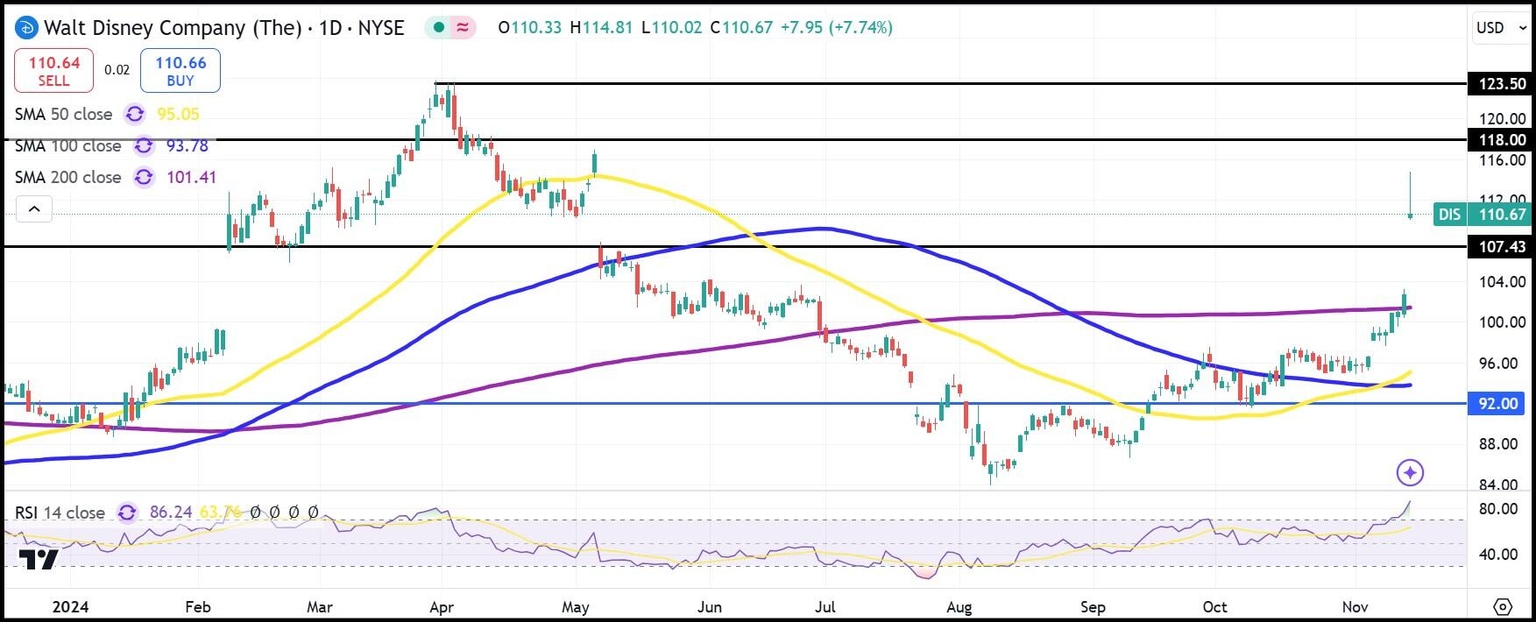Click the low price L110.02
1536x622 pixels.
point(673,28)
